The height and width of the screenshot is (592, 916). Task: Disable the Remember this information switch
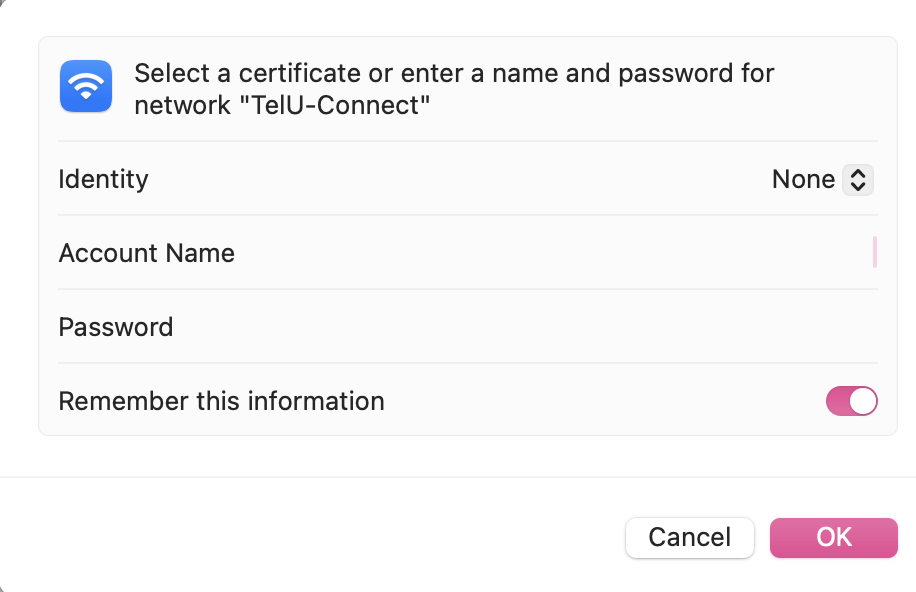pos(851,401)
